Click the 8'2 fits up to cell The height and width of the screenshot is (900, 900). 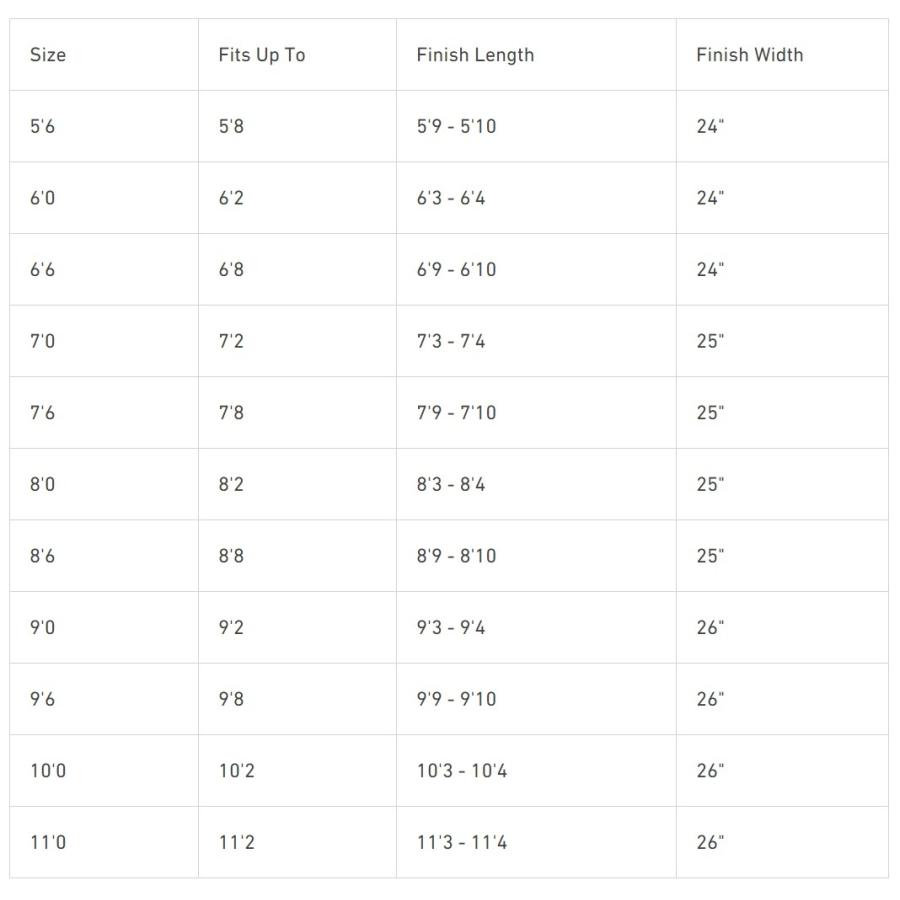click(x=231, y=484)
